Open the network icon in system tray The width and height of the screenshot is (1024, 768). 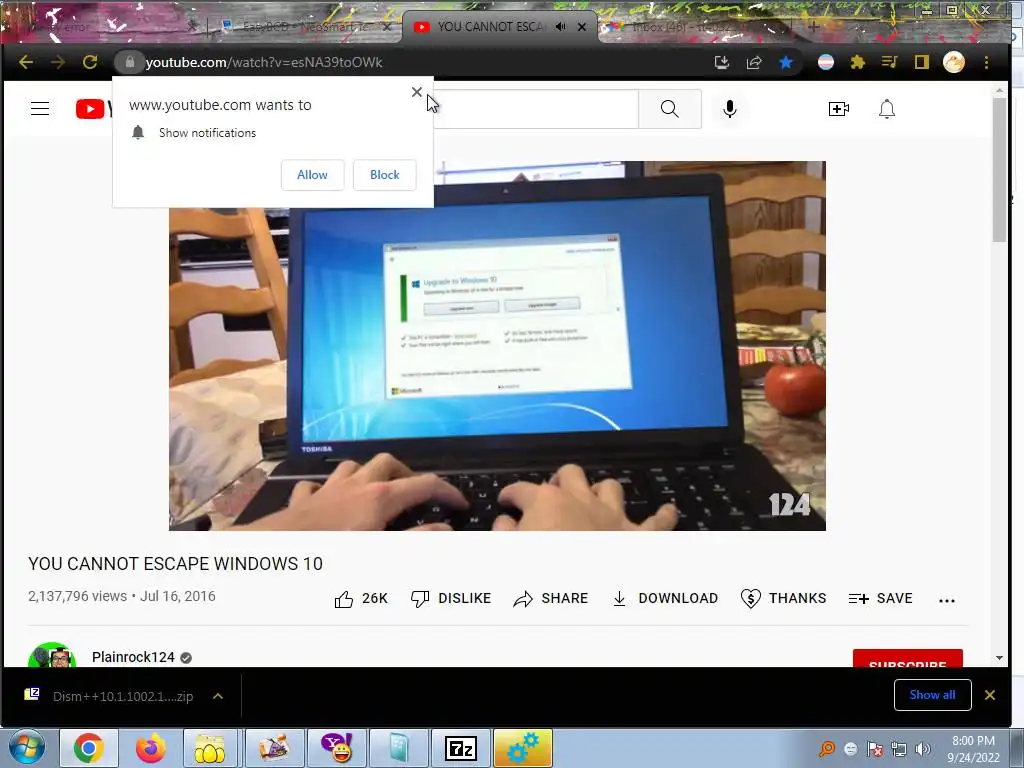[899, 749]
